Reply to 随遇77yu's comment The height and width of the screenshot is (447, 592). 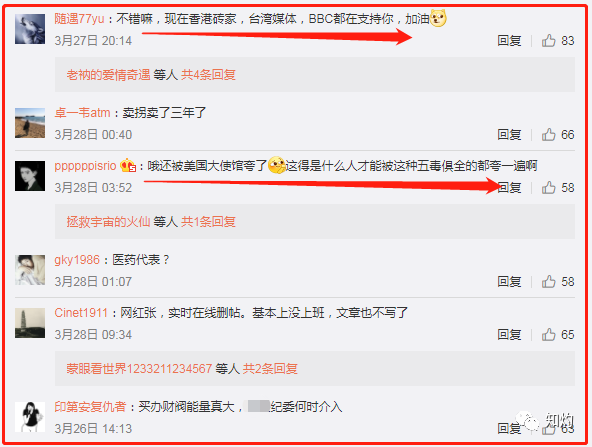point(509,41)
